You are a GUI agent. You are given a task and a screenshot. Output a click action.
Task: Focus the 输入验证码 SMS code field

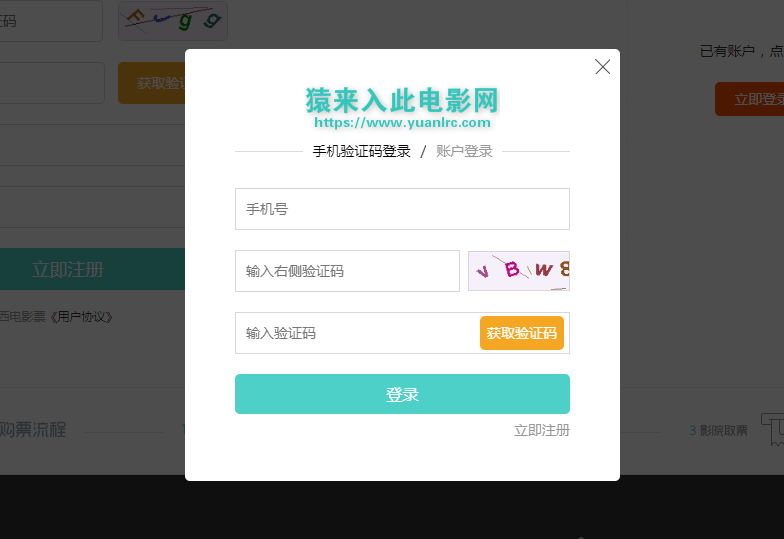click(357, 333)
